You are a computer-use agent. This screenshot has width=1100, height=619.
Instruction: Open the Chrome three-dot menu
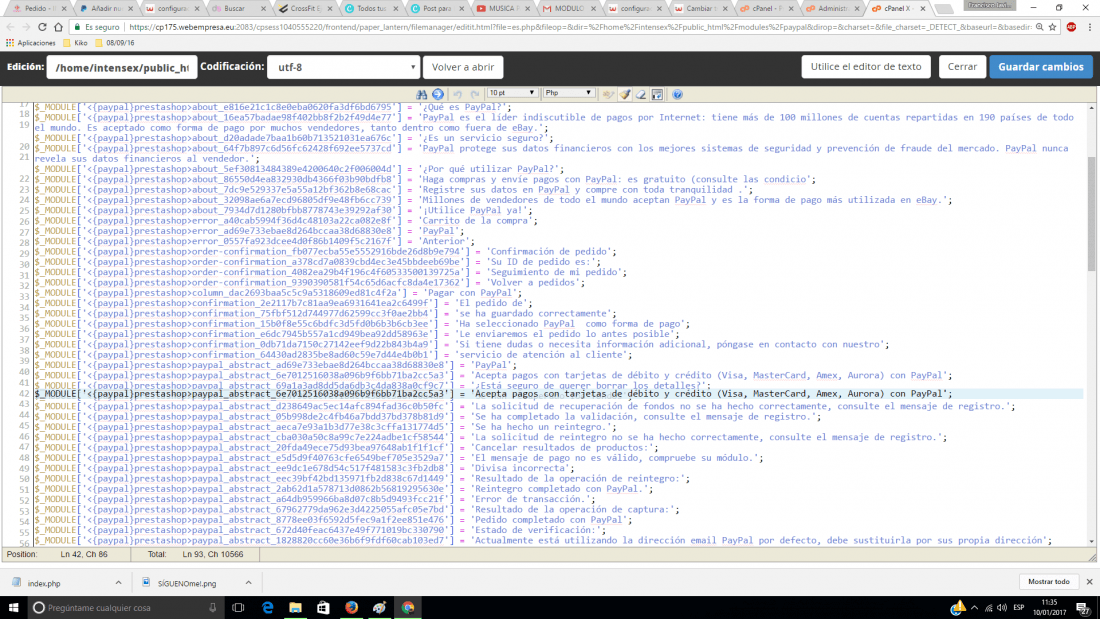coord(1089,27)
